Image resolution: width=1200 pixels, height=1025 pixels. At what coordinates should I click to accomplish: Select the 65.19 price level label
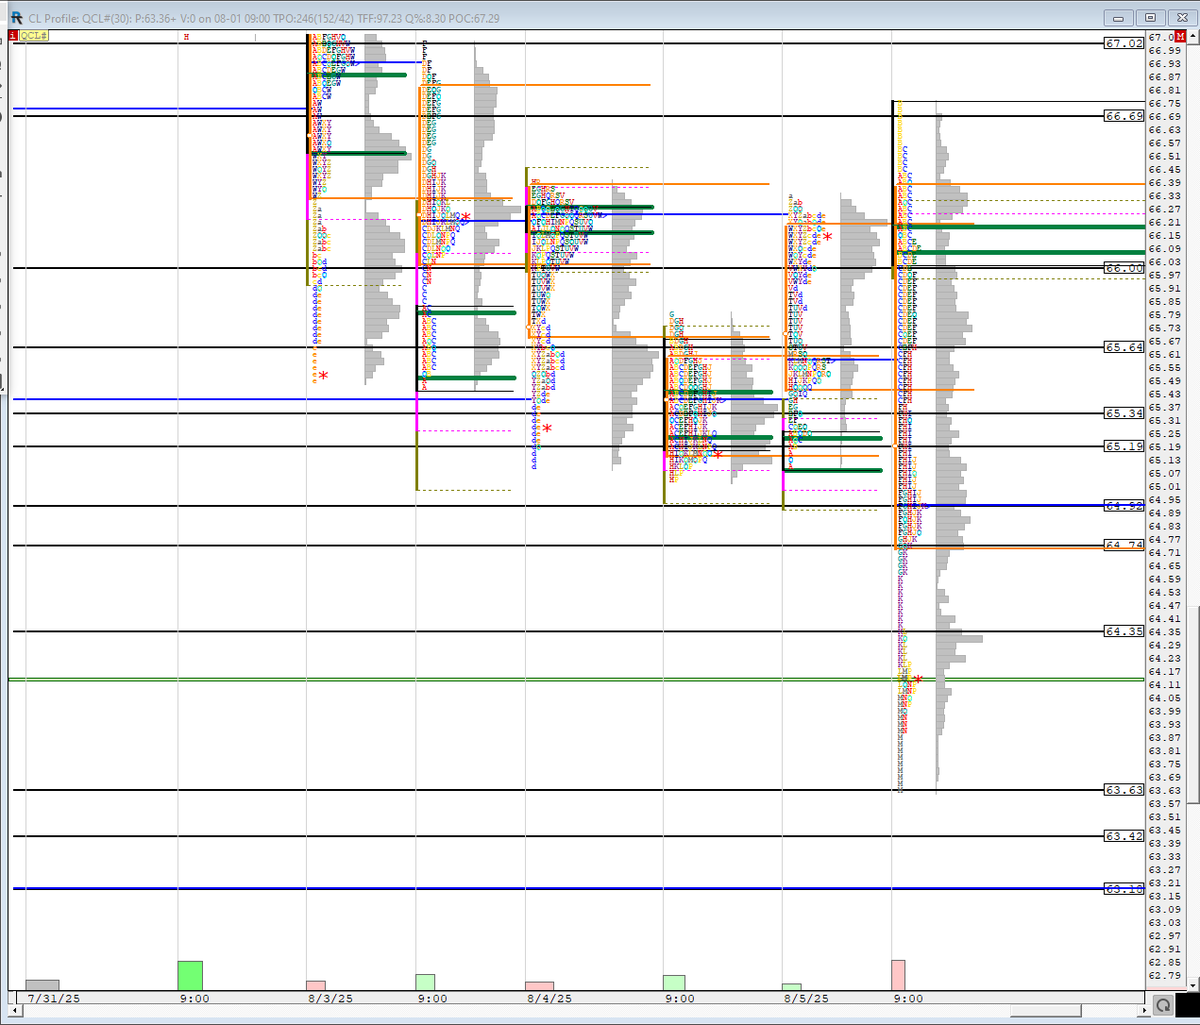1123,446
